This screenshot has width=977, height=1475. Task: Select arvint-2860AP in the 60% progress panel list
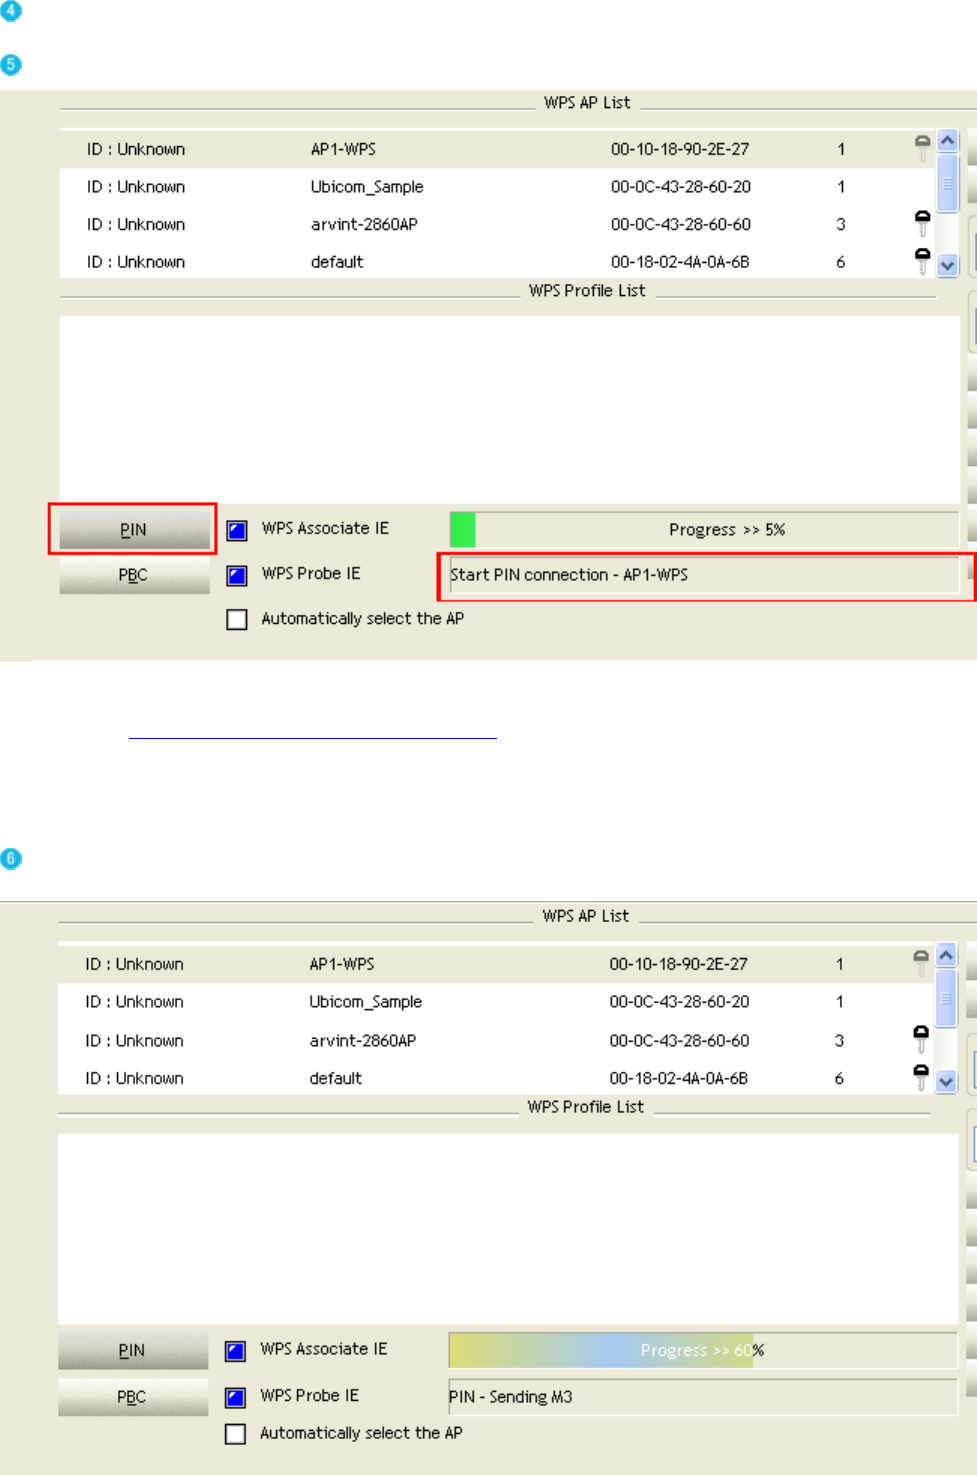click(x=363, y=1041)
